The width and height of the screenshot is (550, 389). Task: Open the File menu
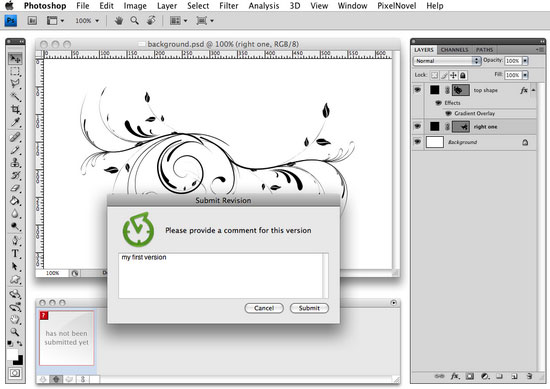click(x=83, y=6)
